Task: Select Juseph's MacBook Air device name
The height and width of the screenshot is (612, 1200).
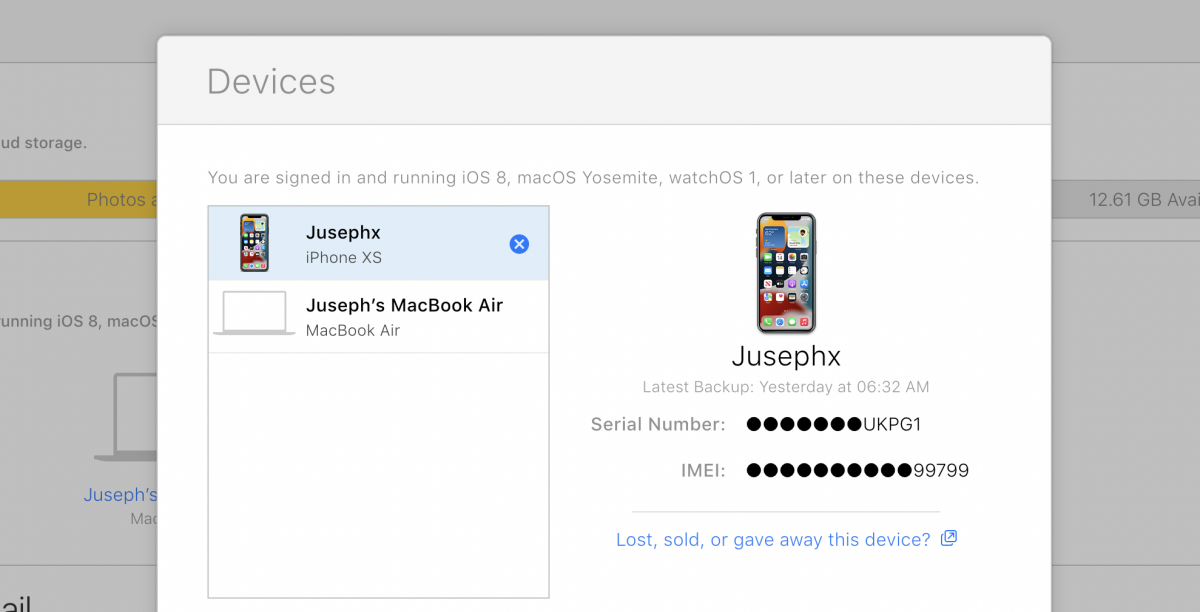Action: (x=404, y=305)
